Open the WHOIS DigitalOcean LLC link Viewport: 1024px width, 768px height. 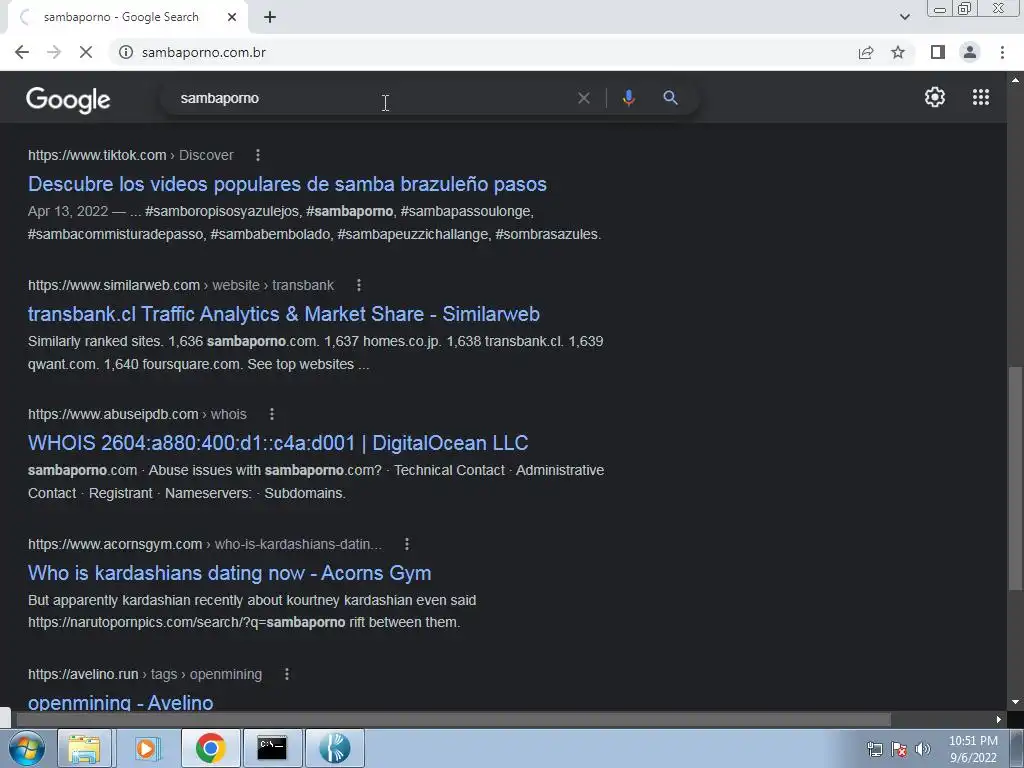(278, 443)
